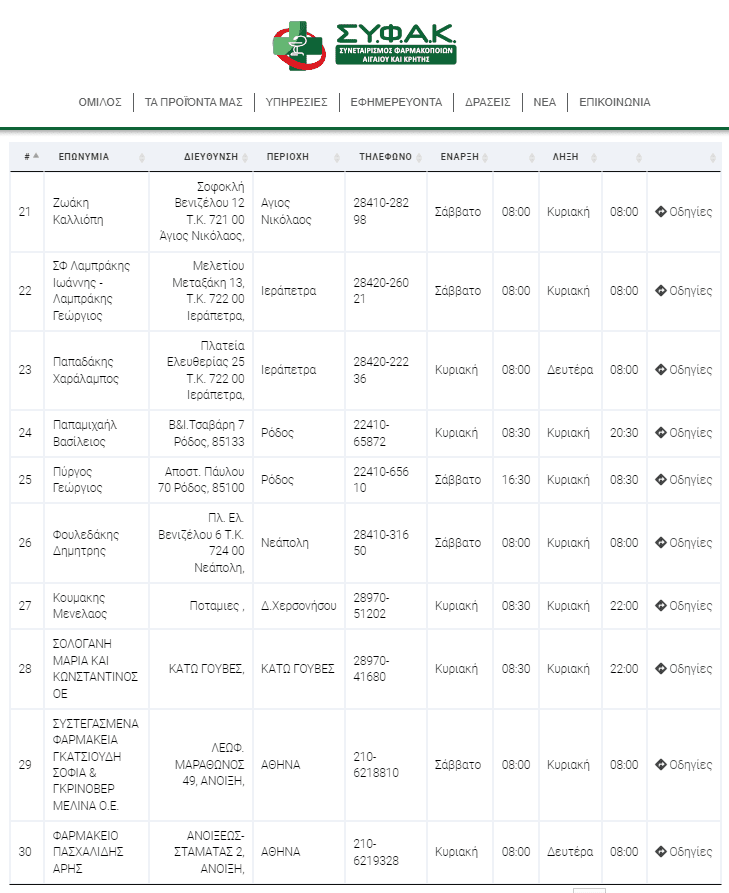Select address ΑΝΟΙΞΕΩΣ-ΣΤΑΜΑΤΑΣ 2, ΑΝΟΙΞΗ

(209, 852)
